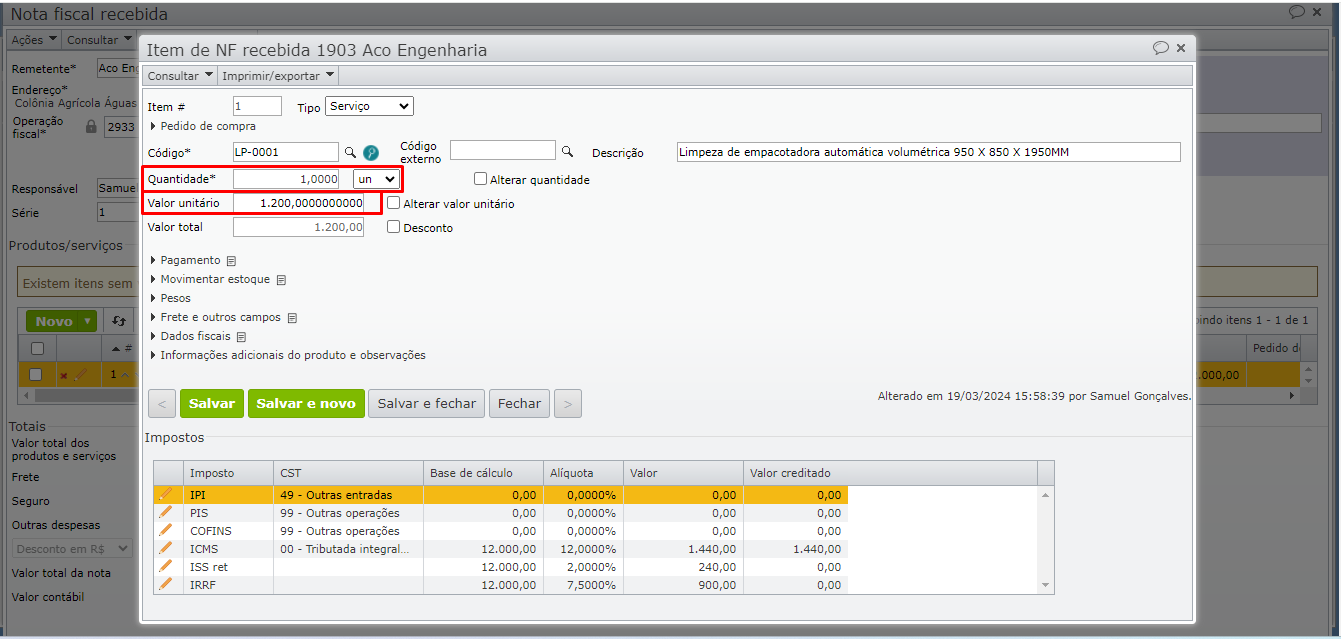This screenshot has height=639, width=1341.
Task: Click Salvar e novo button
Action: pos(306,404)
